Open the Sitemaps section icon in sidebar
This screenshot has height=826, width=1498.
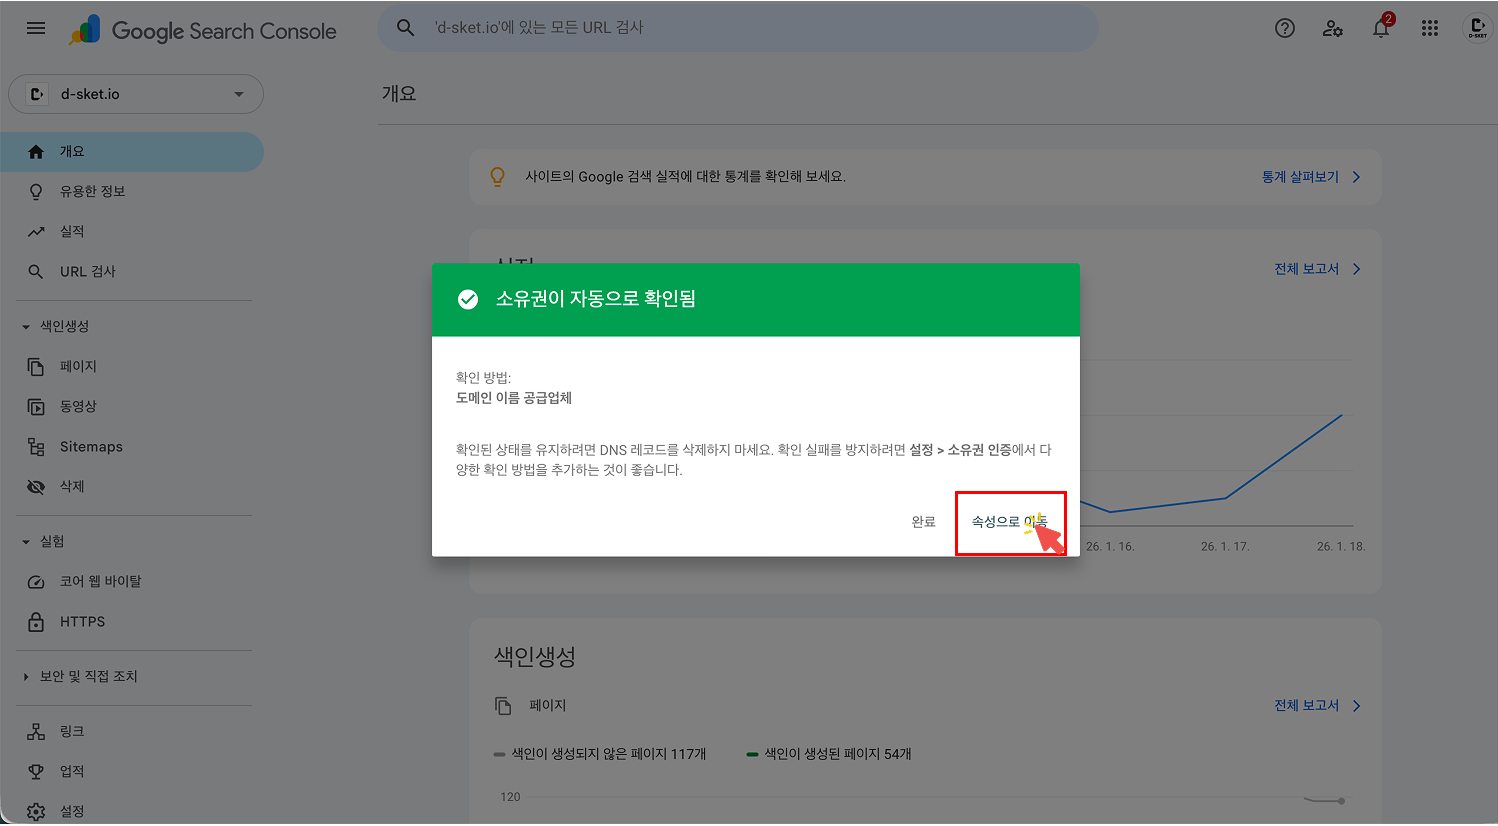(x=36, y=446)
